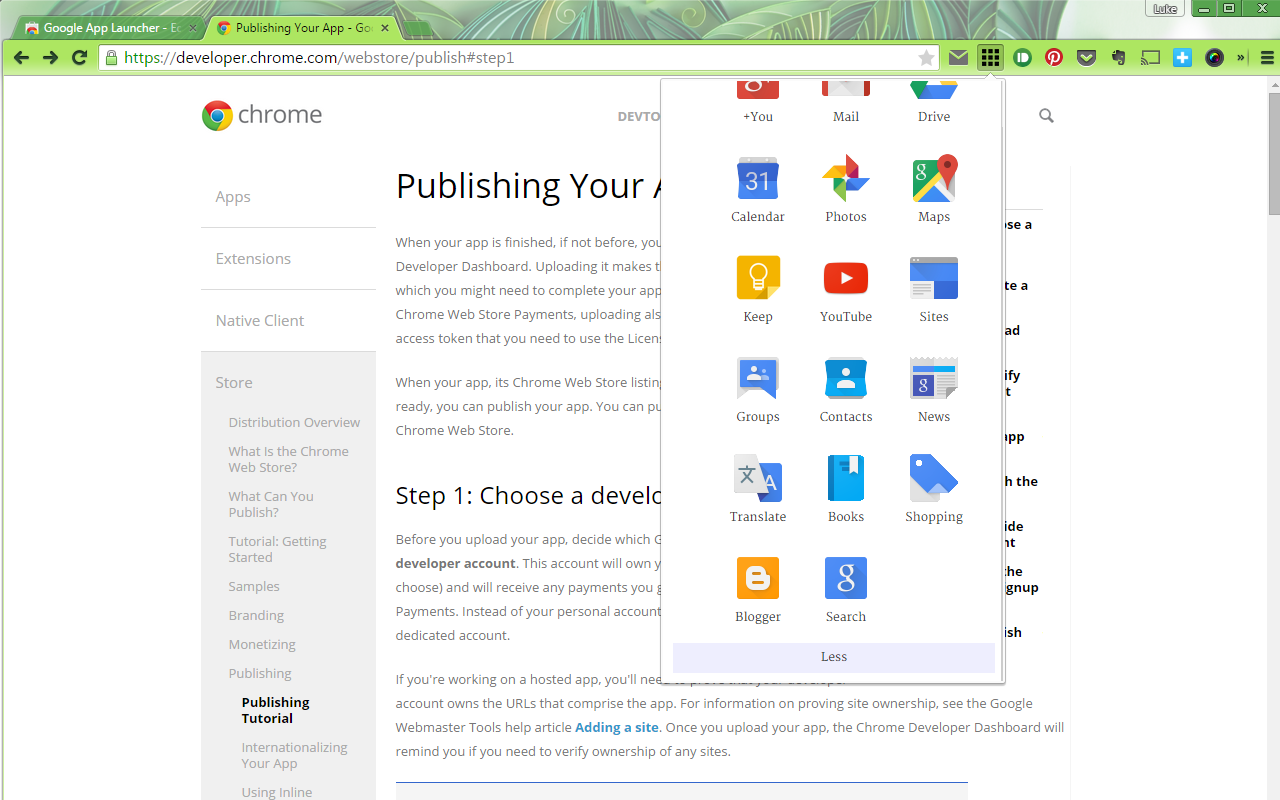The height and width of the screenshot is (800, 1280).
Task: Close the Publishing Your App tab
Action: tap(386, 28)
